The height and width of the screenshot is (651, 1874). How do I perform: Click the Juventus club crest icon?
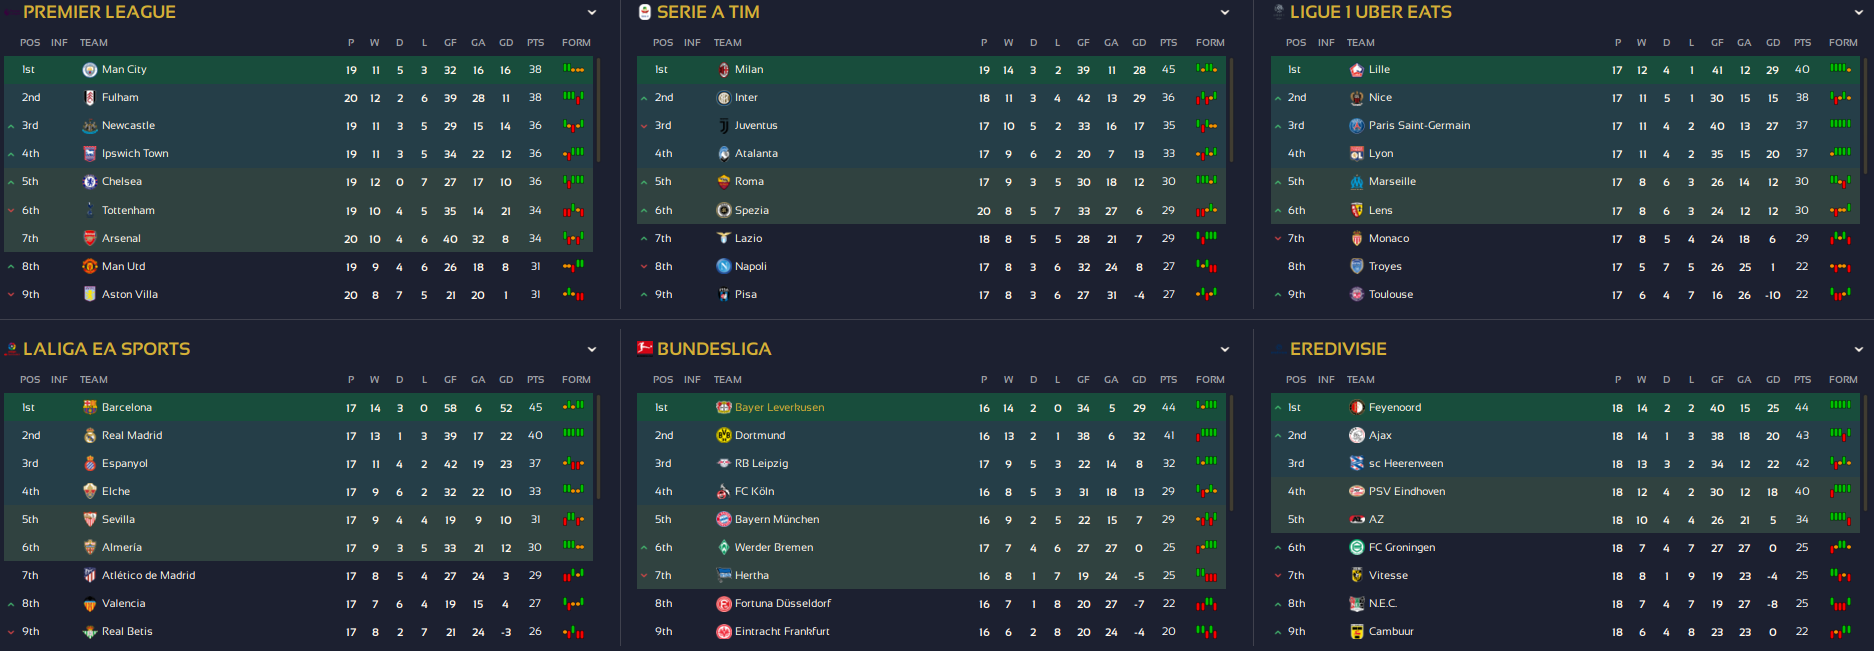coord(724,126)
